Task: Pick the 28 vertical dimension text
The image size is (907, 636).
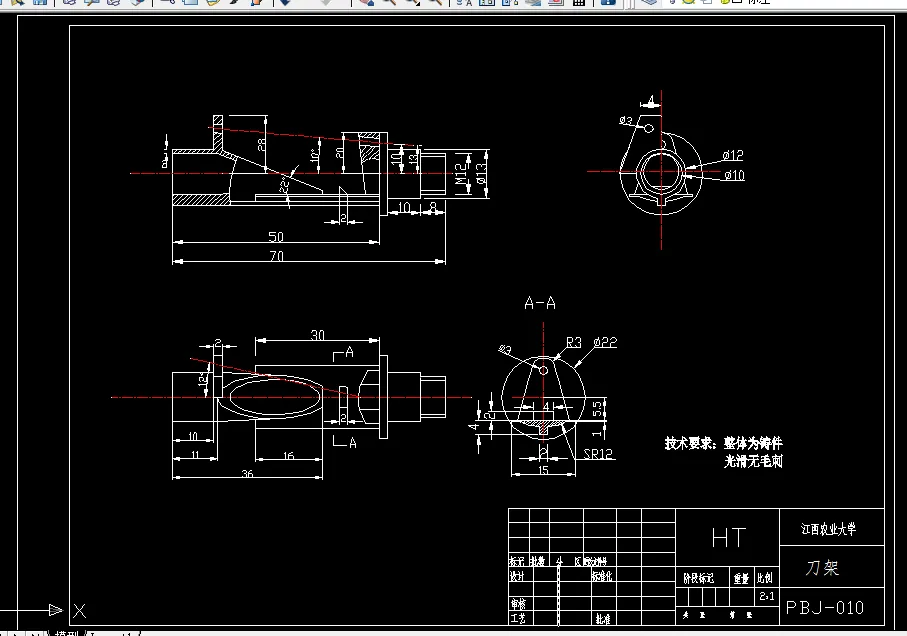Action: pyautogui.click(x=261, y=144)
